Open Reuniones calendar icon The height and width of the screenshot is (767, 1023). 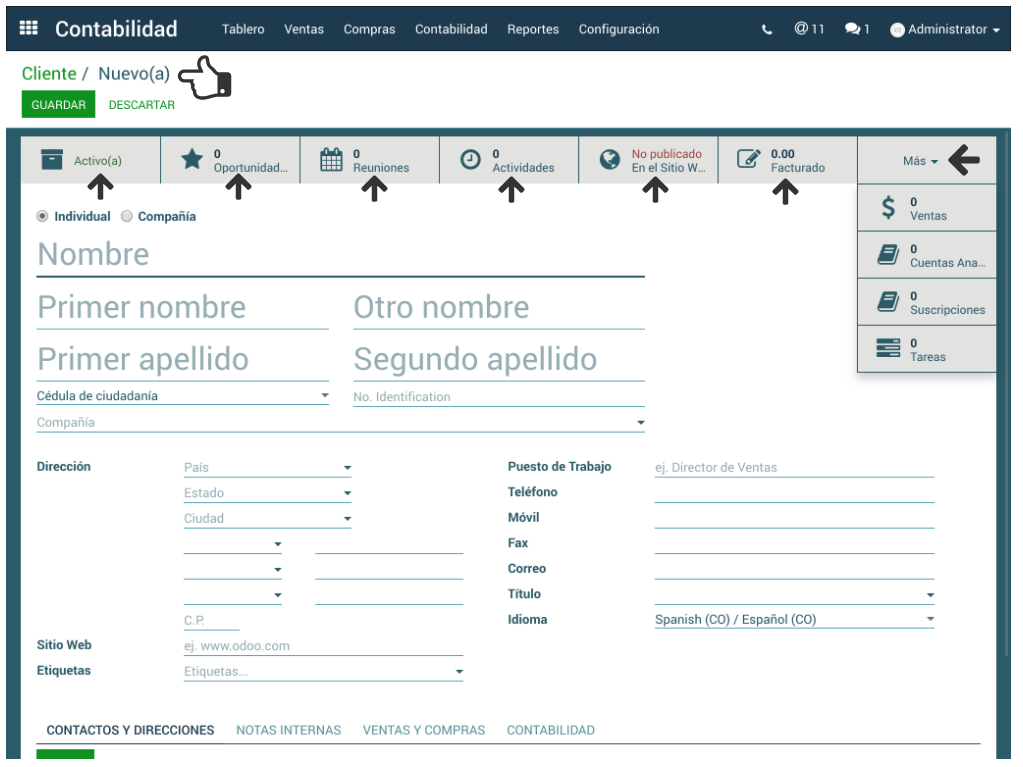pyautogui.click(x=331, y=160)
